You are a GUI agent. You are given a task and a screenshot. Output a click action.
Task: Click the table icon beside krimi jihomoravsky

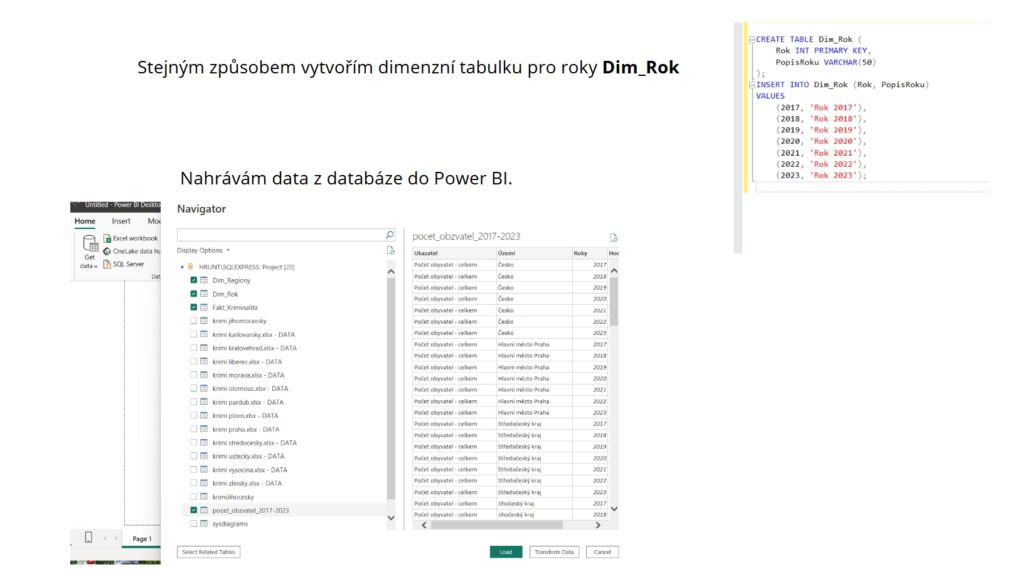[204, 321]
